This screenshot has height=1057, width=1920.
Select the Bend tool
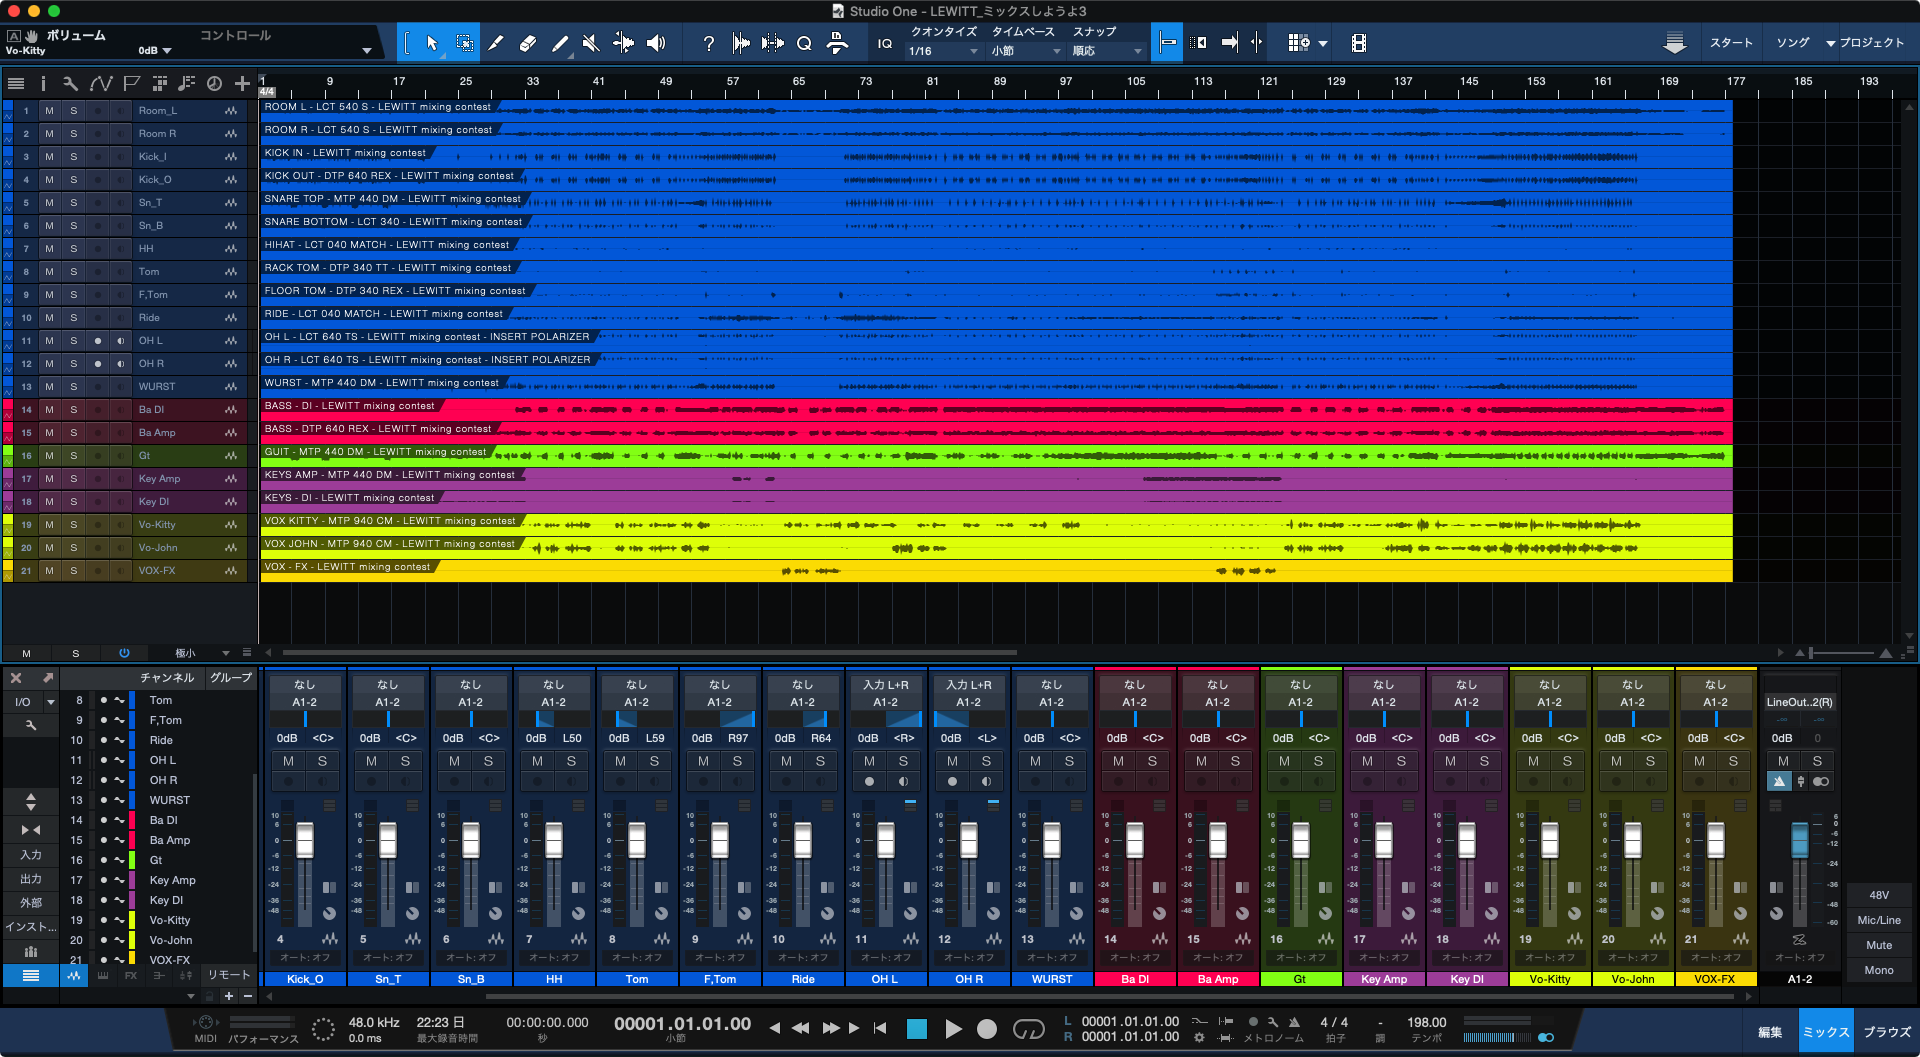click(x=623, y=43)
